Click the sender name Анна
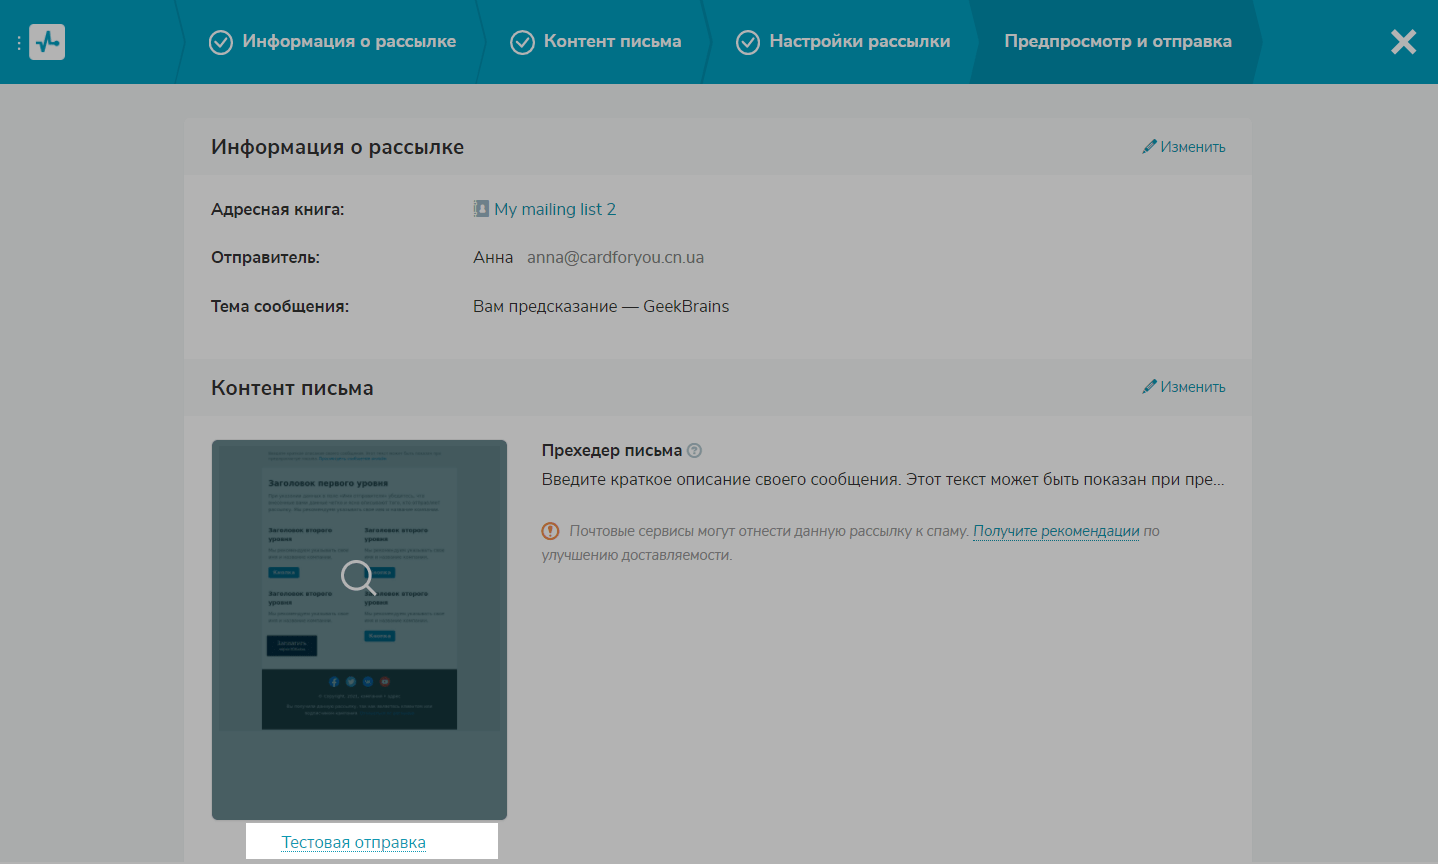The height and width of the screenshot is (864, 1438). point(492,257)
